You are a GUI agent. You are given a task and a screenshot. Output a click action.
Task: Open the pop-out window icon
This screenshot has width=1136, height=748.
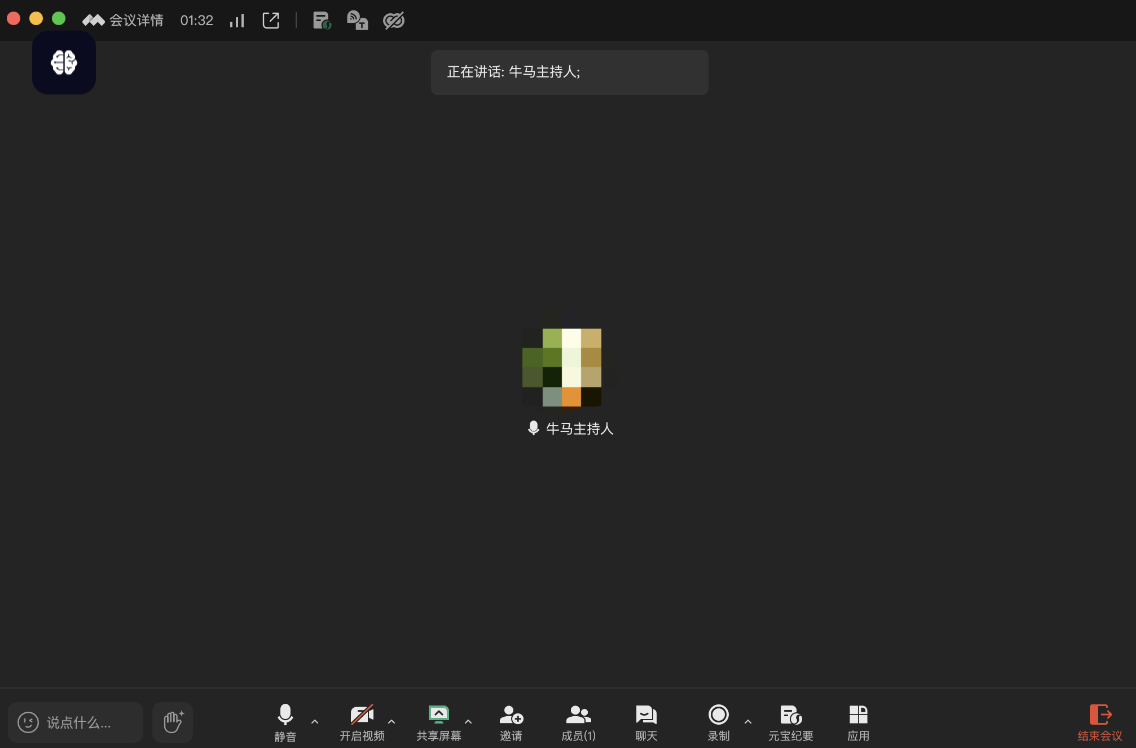270,19
